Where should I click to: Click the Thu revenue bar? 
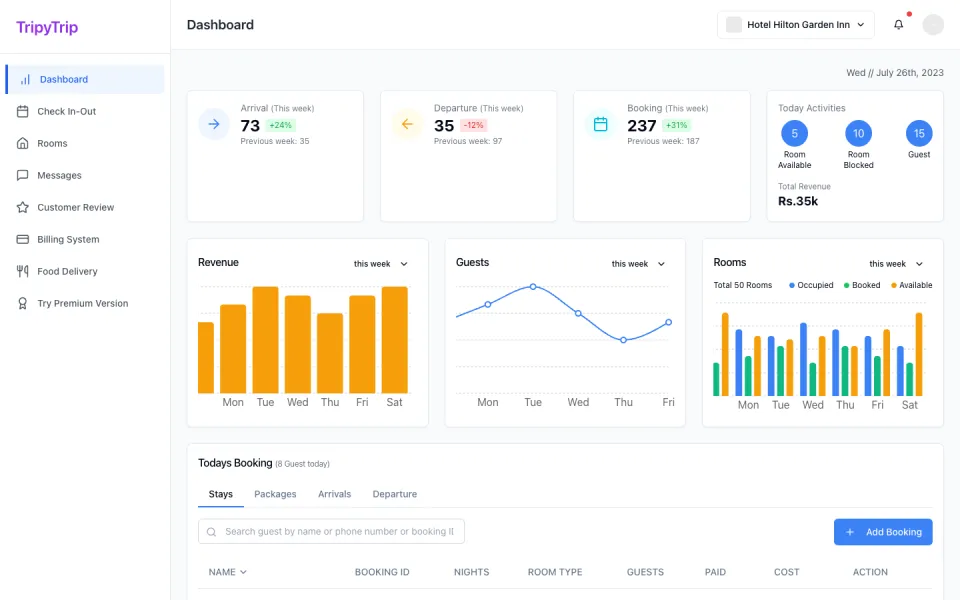click(330, 353)
